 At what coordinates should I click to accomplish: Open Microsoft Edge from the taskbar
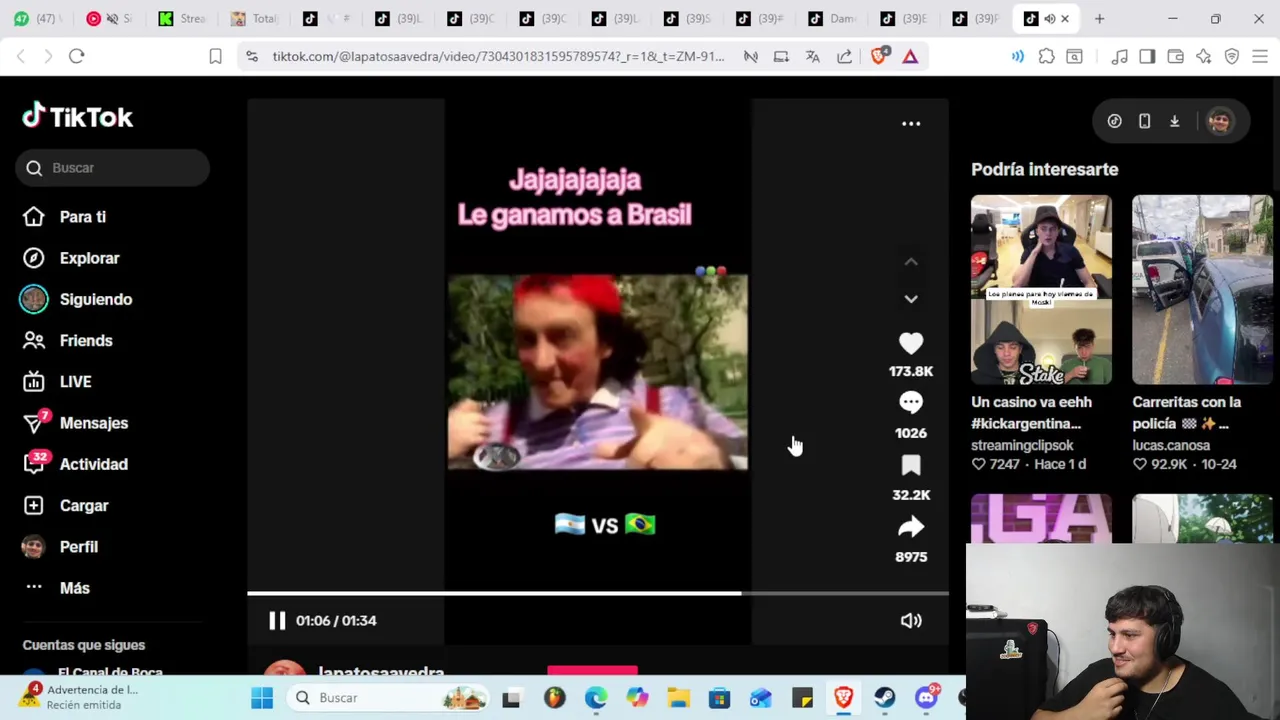click(596, 698)
